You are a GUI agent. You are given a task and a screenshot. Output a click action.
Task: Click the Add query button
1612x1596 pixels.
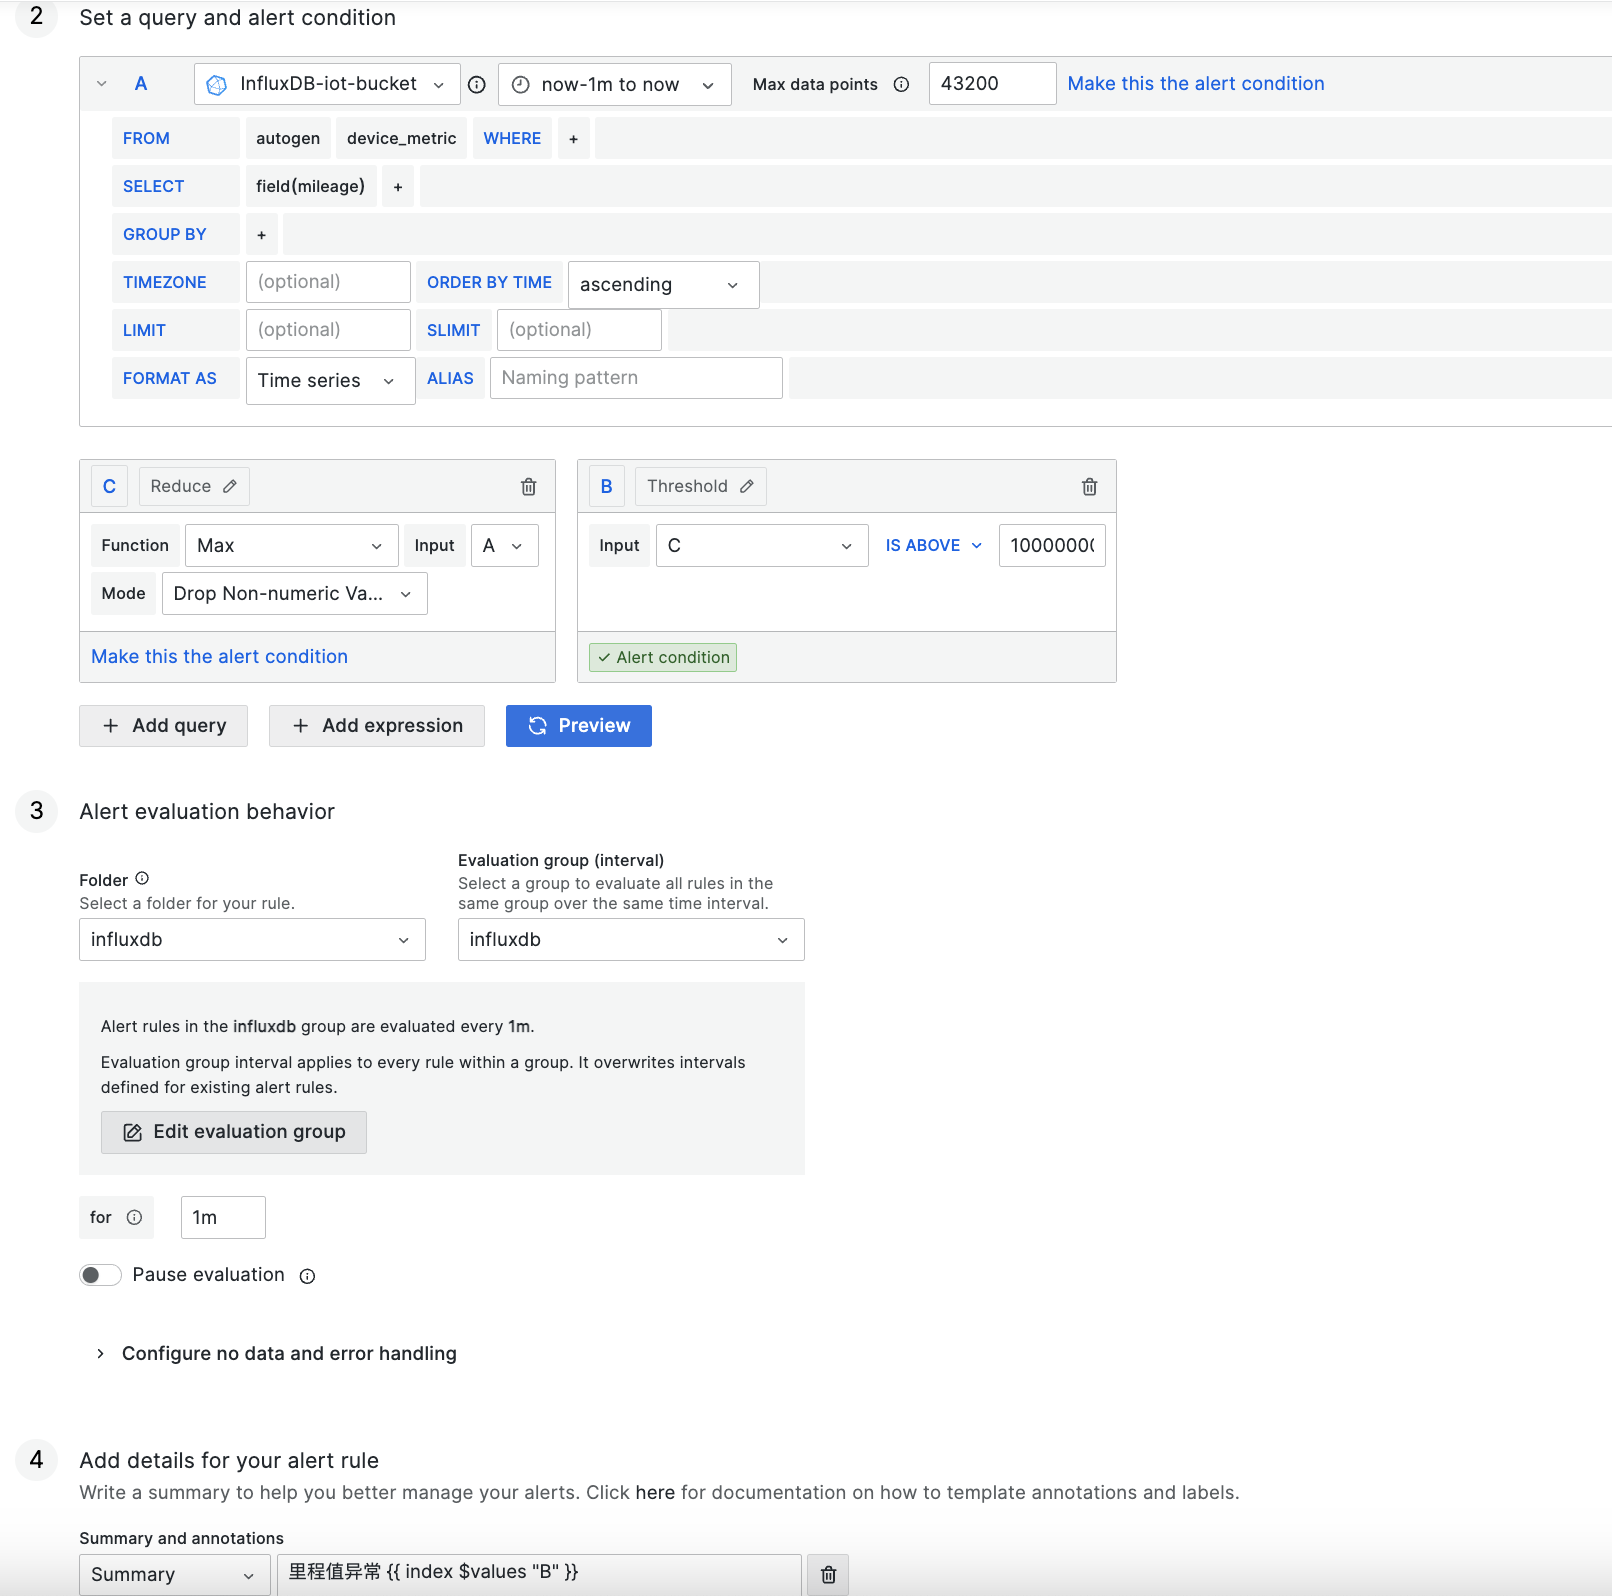164,726
